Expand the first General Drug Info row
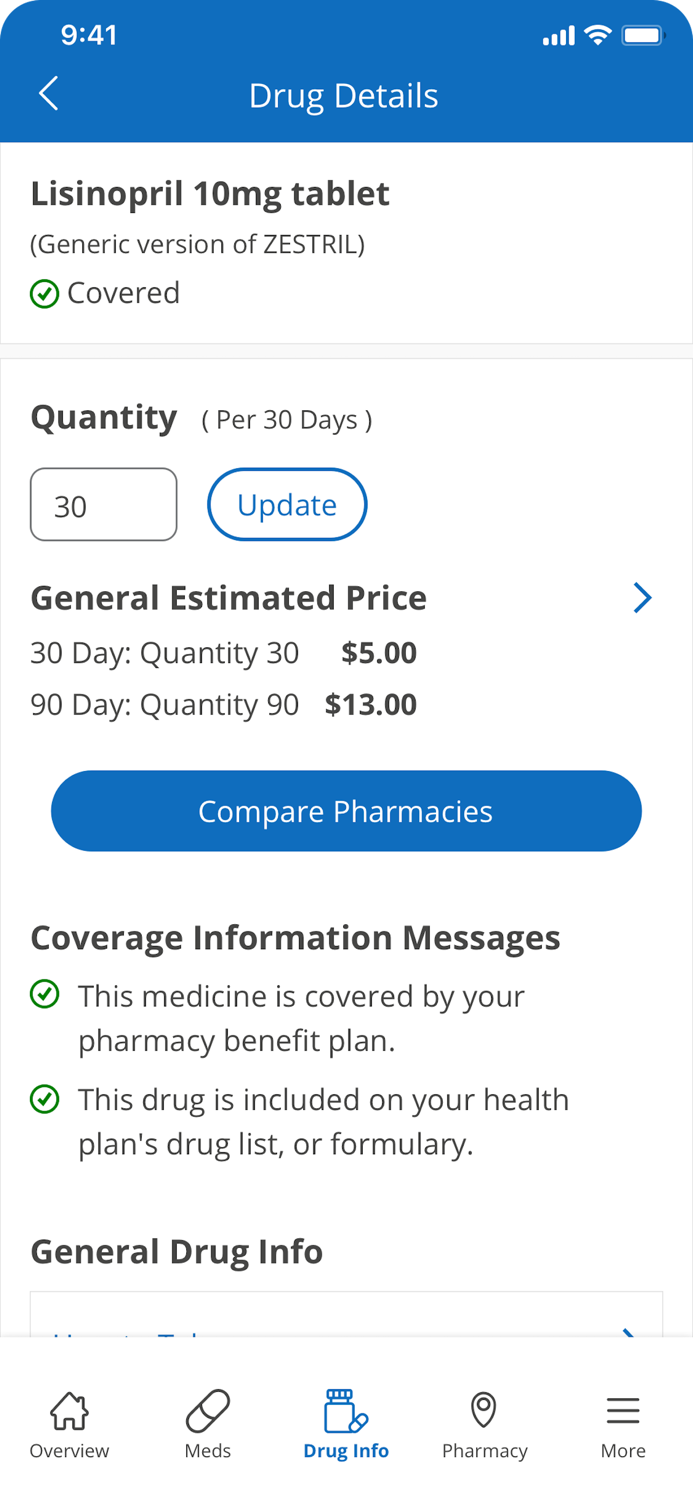This screenshot has height=1500, width=693. (346, 1320)
